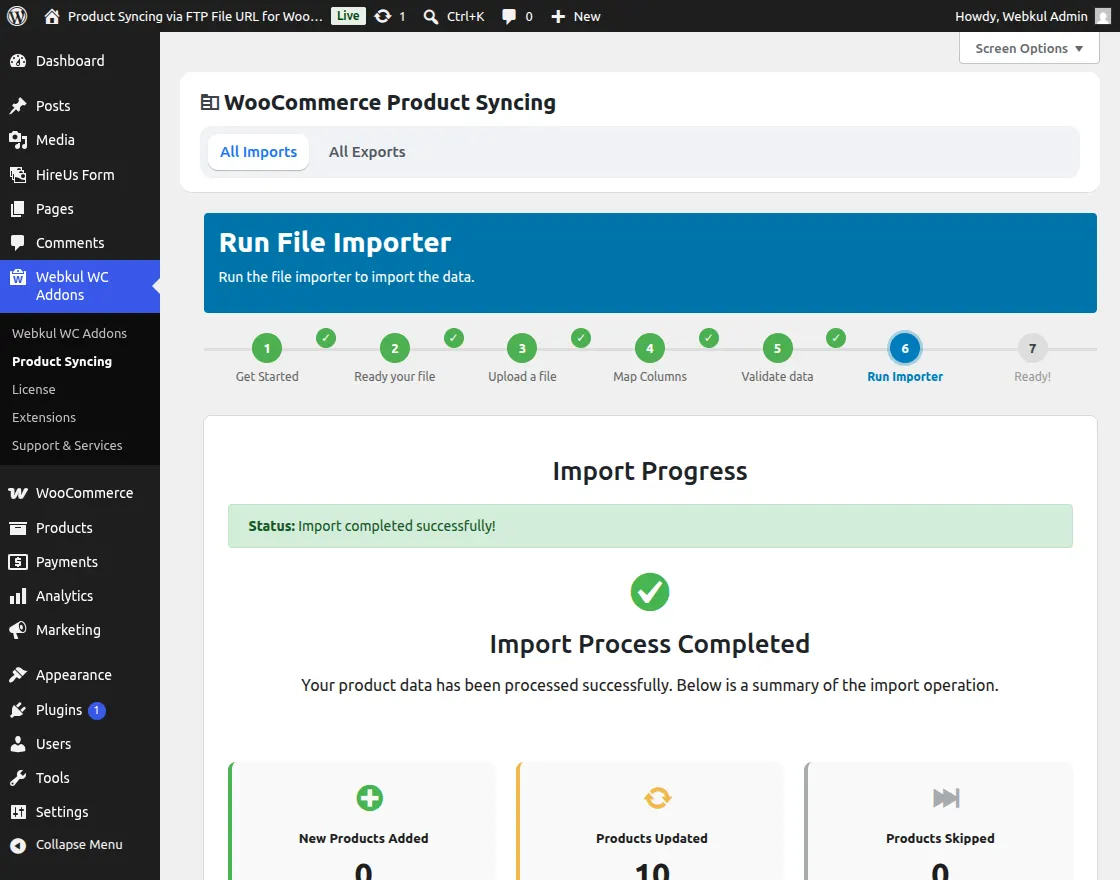Click the site title in admin bar

pos(195,16)
